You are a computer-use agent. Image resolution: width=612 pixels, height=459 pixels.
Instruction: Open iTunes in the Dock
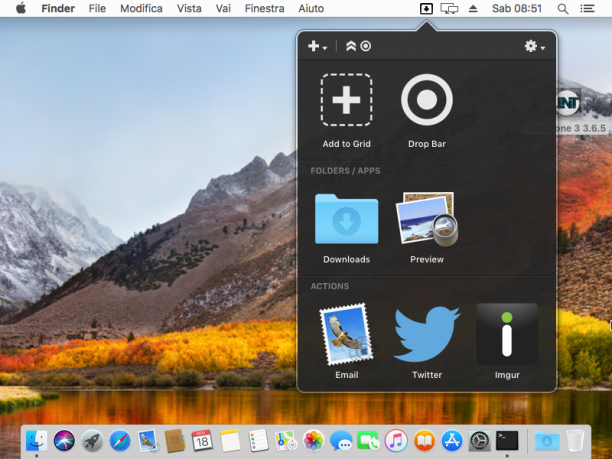coord(396,441)
